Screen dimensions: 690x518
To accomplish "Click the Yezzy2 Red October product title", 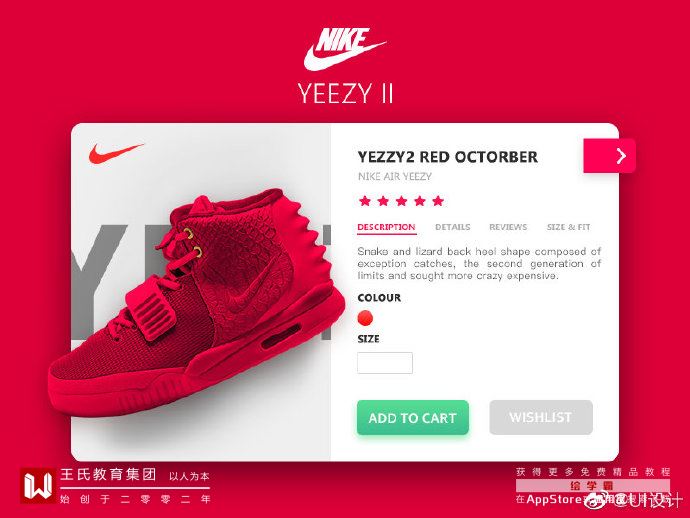I will click(448, 157).
